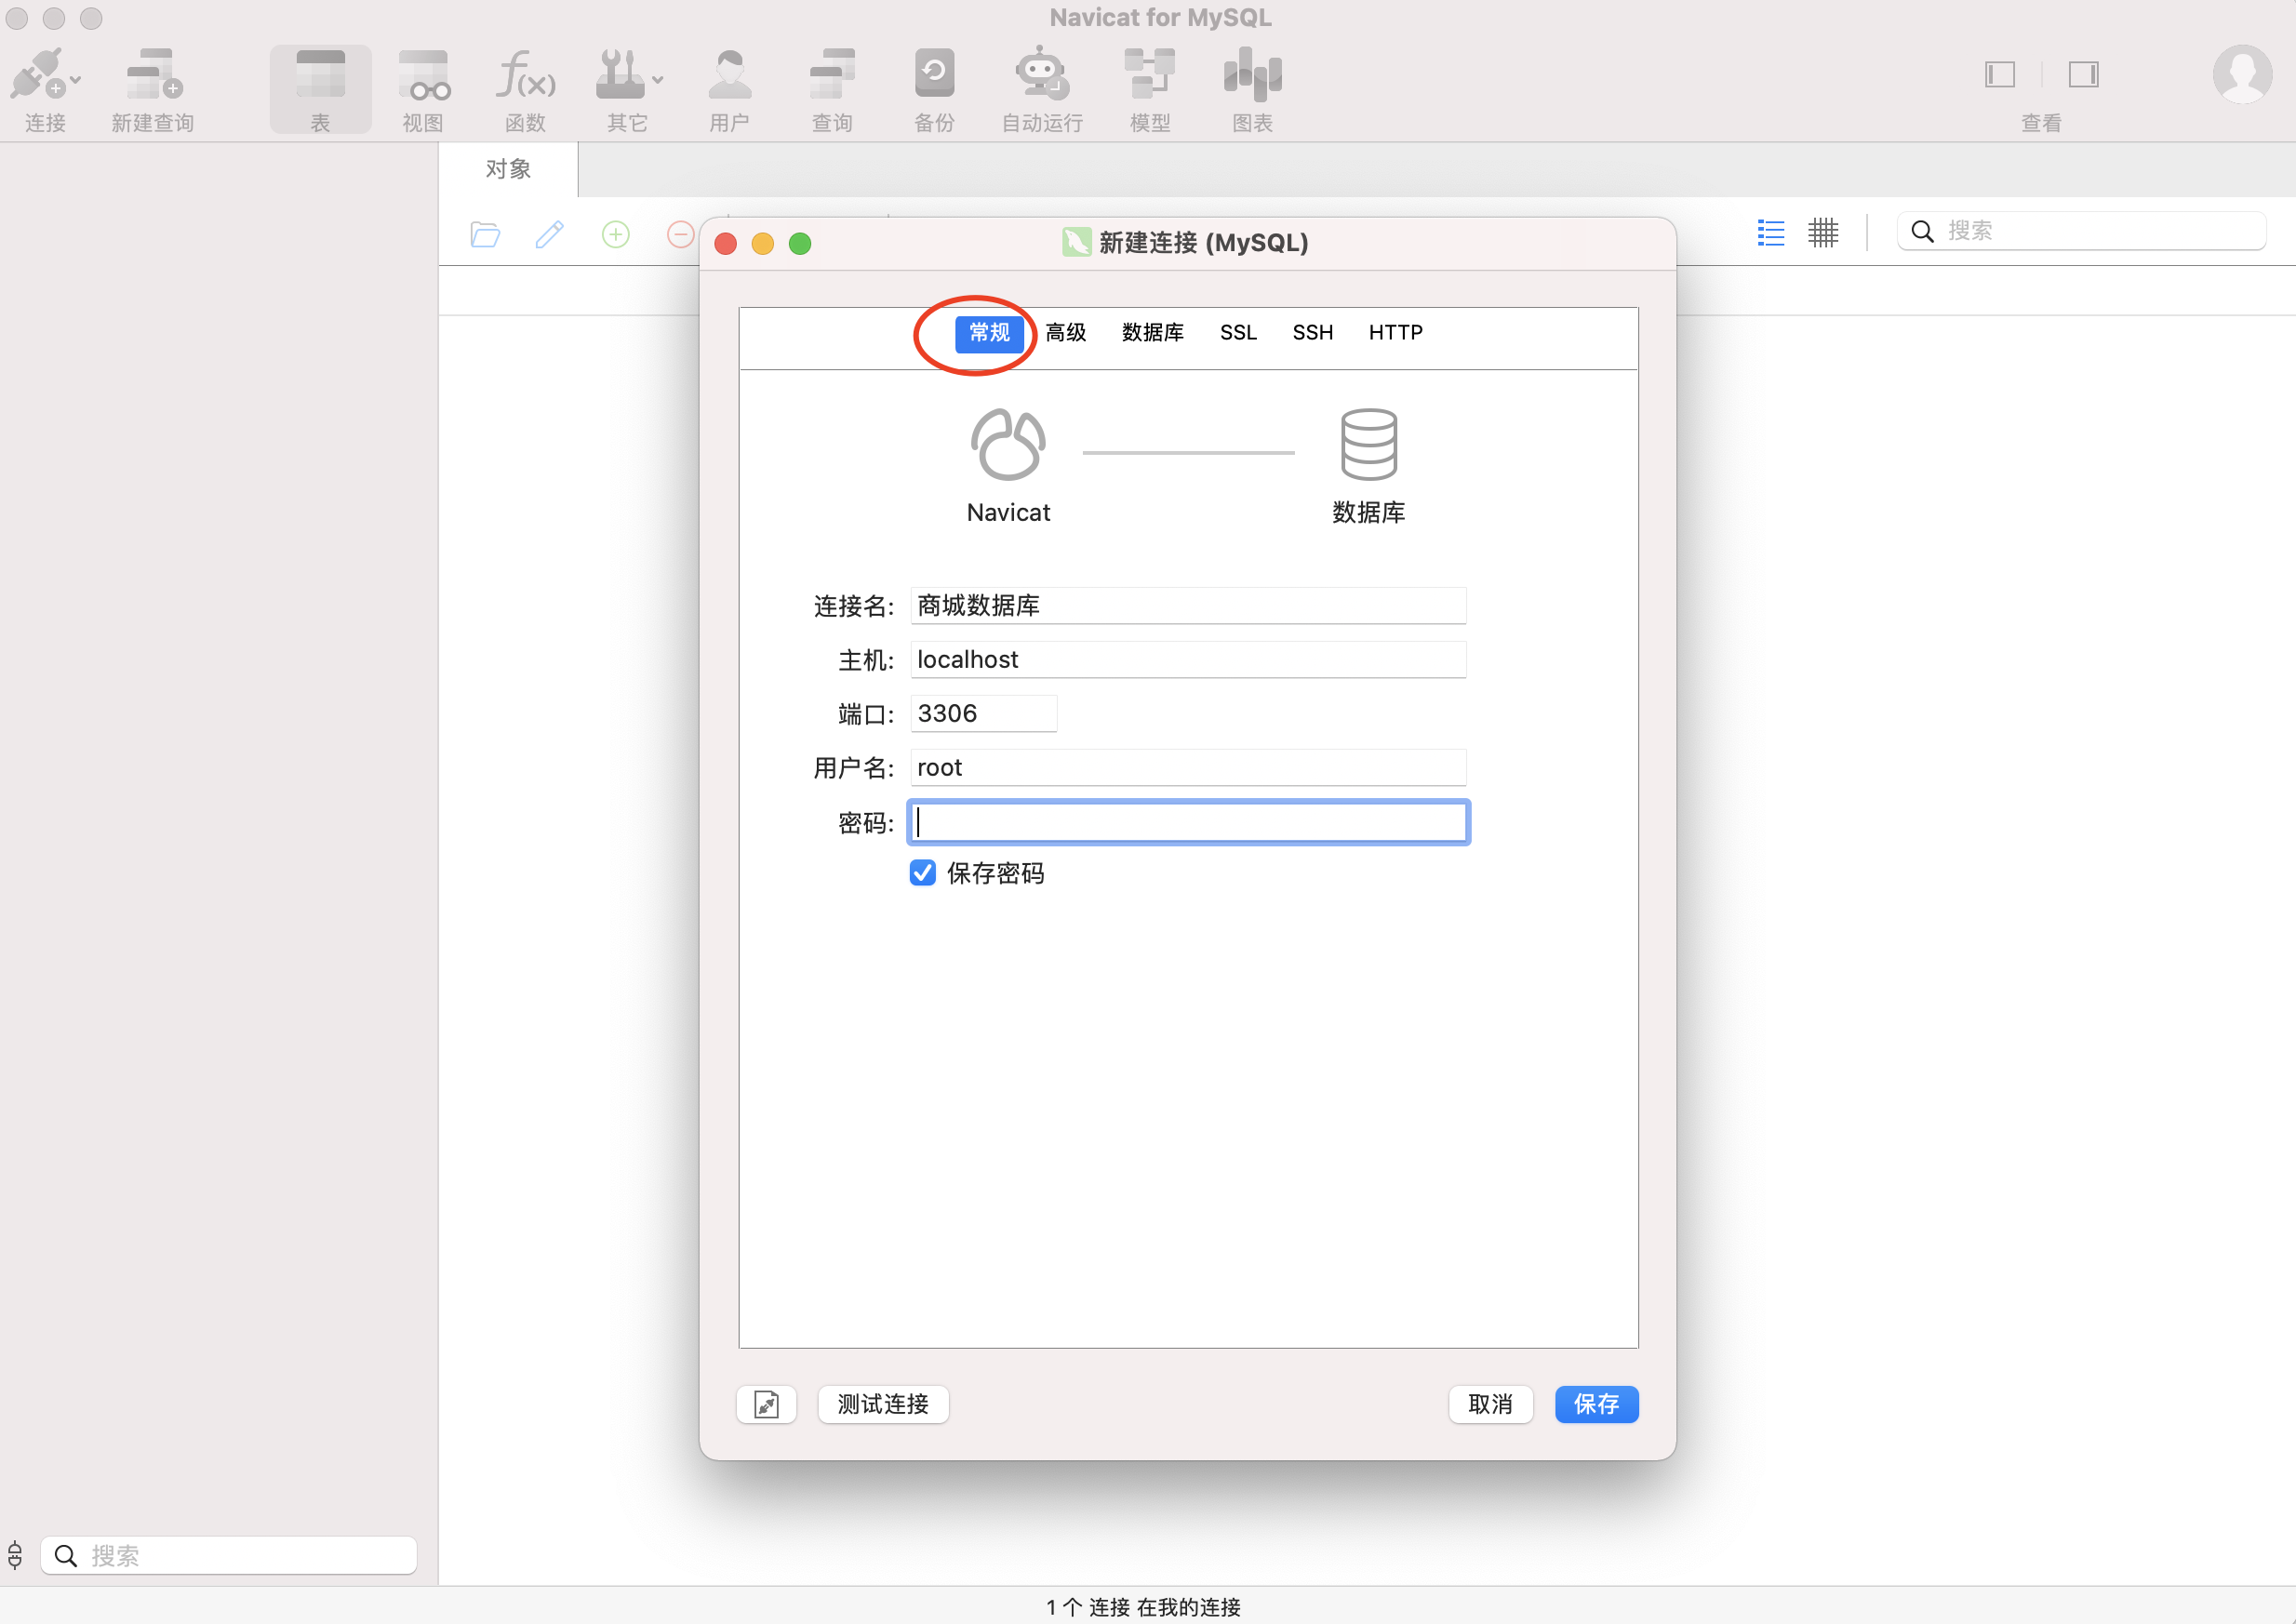Open the Advanced (高级) tab
This screenshot has height=1624, width=2296.
pyautogui.click(x=1065, y=333)
